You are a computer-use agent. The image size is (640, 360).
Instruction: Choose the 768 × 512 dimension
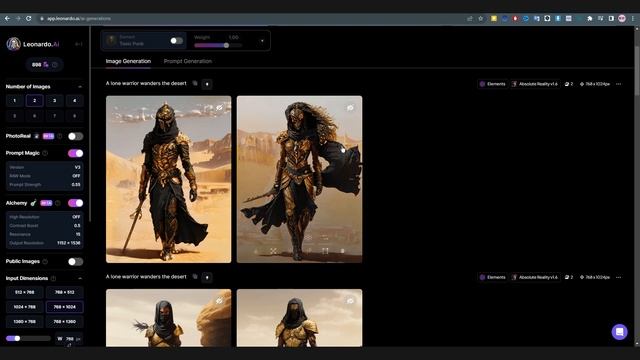pyautogui.click(x=64, y=292)
